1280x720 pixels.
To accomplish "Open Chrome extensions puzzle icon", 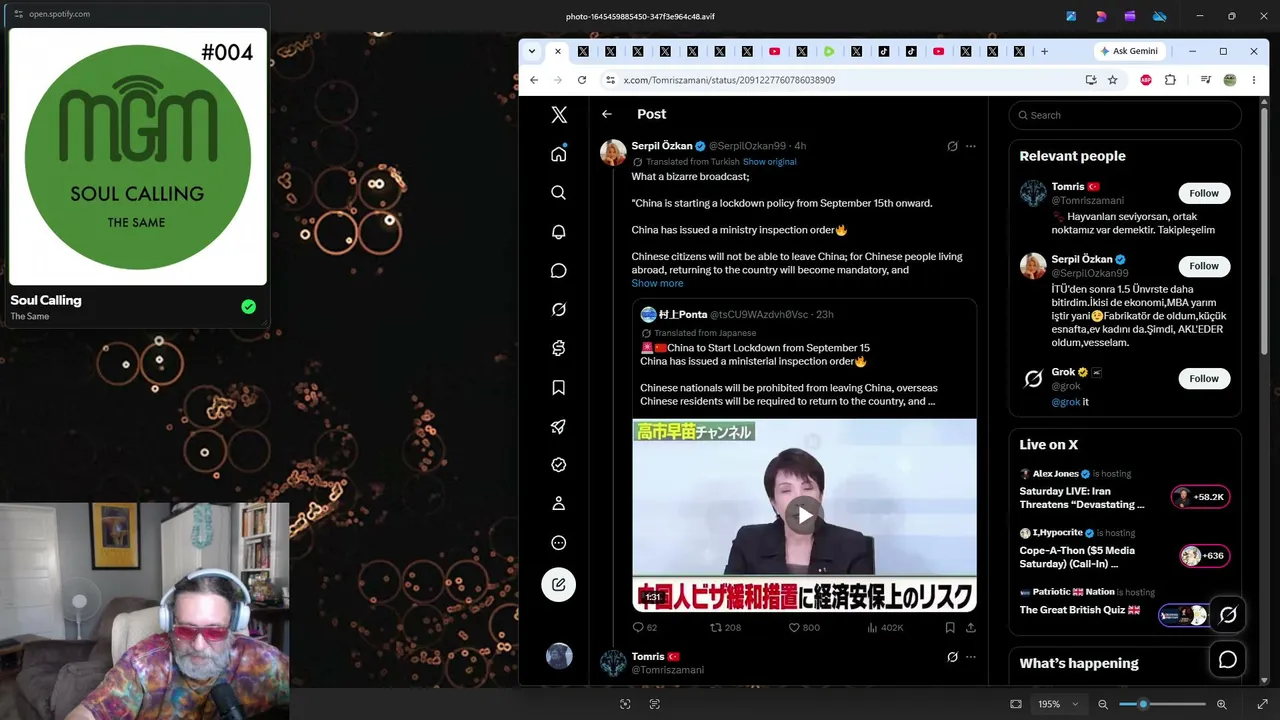I will coord(1170,80).
